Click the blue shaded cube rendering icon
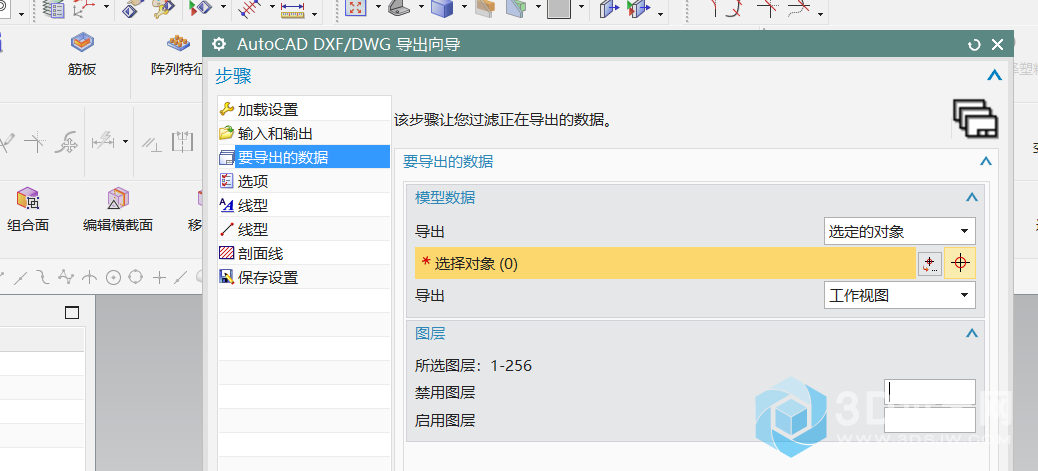 [x=441, y=9]
